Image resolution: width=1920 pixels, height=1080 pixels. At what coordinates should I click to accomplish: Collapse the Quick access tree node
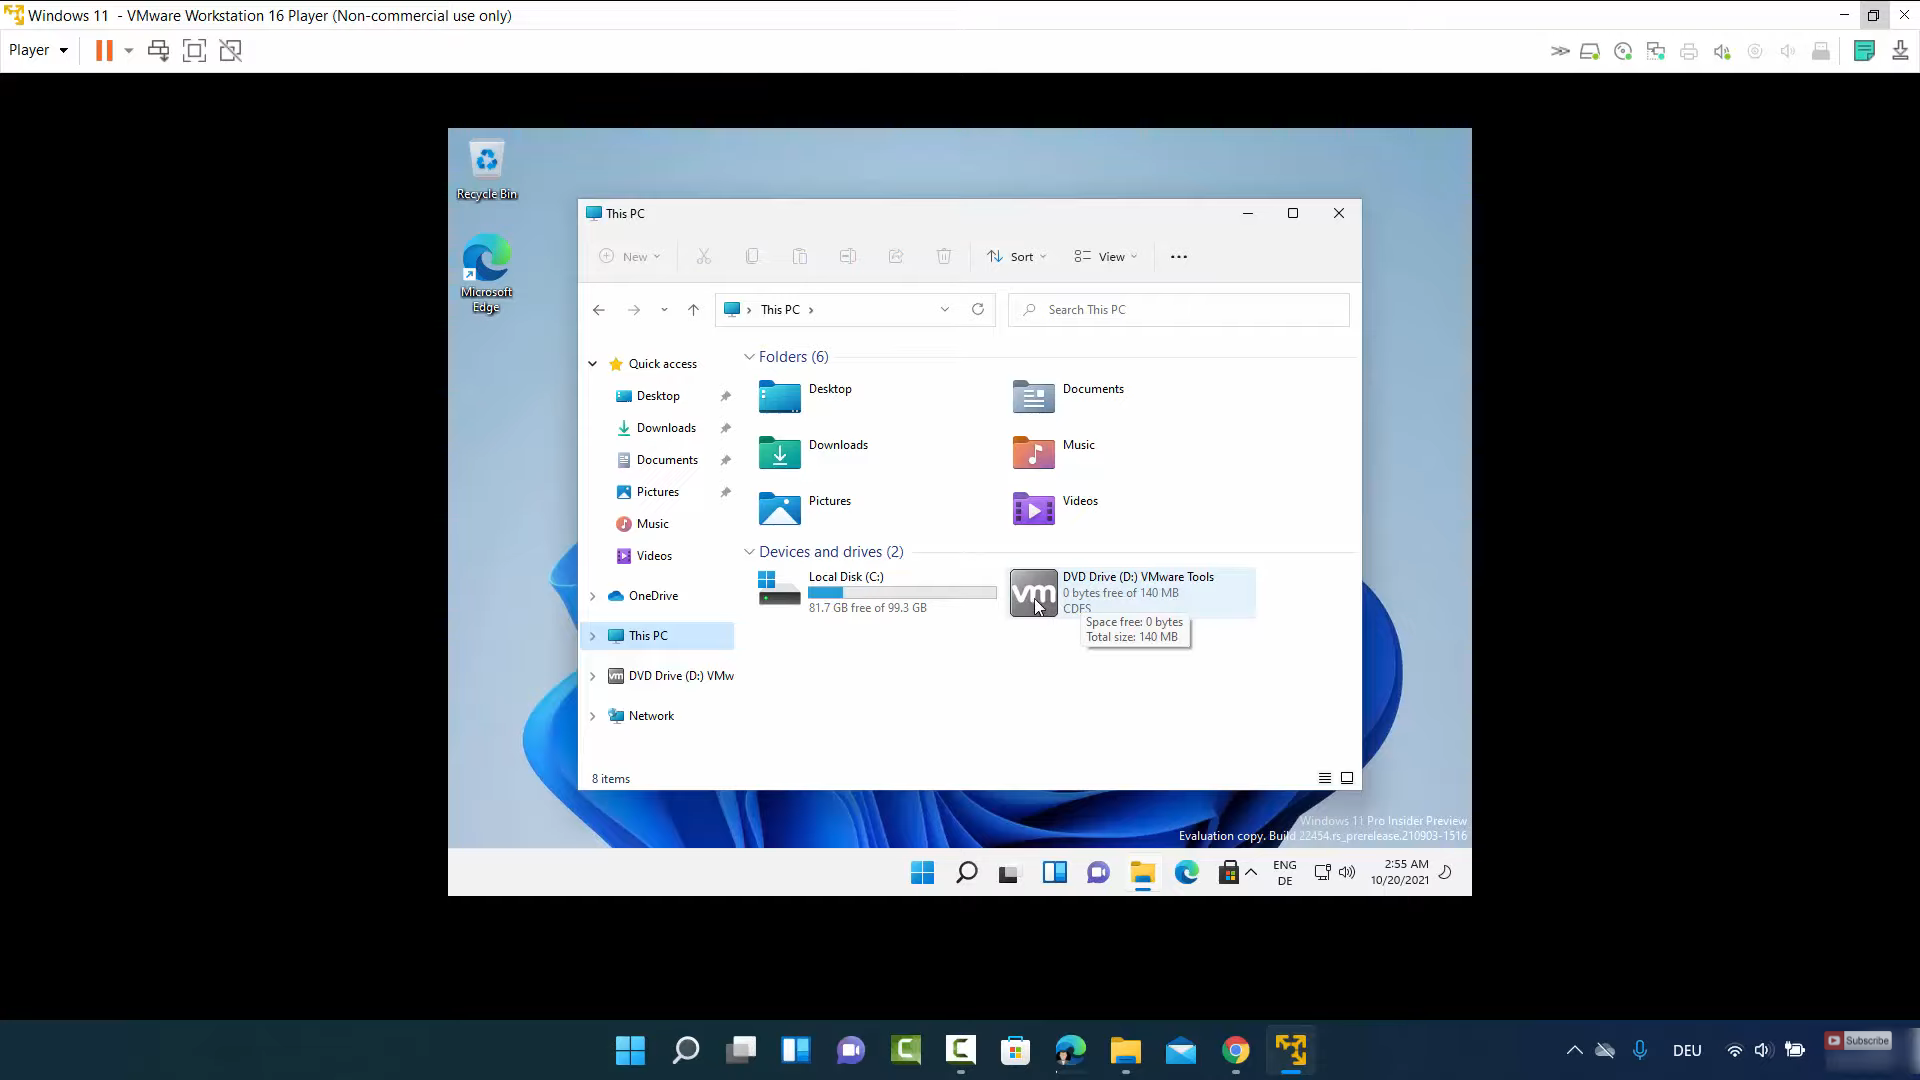[593, 364]
